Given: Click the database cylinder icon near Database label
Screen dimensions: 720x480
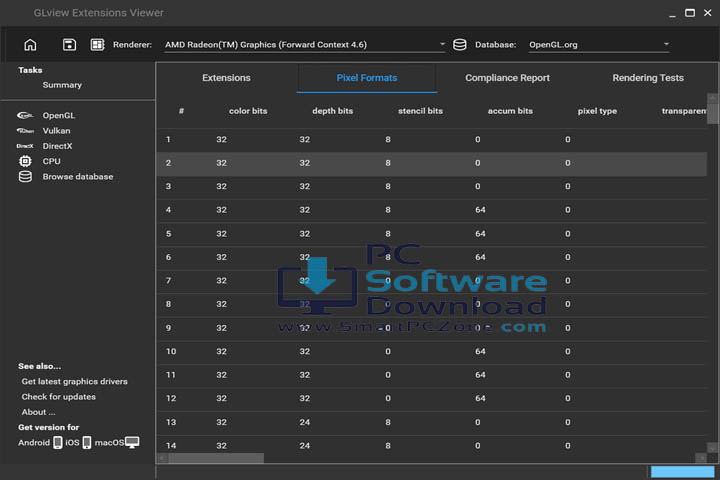Looking at the screenshot, I should [x=460, y=45].
